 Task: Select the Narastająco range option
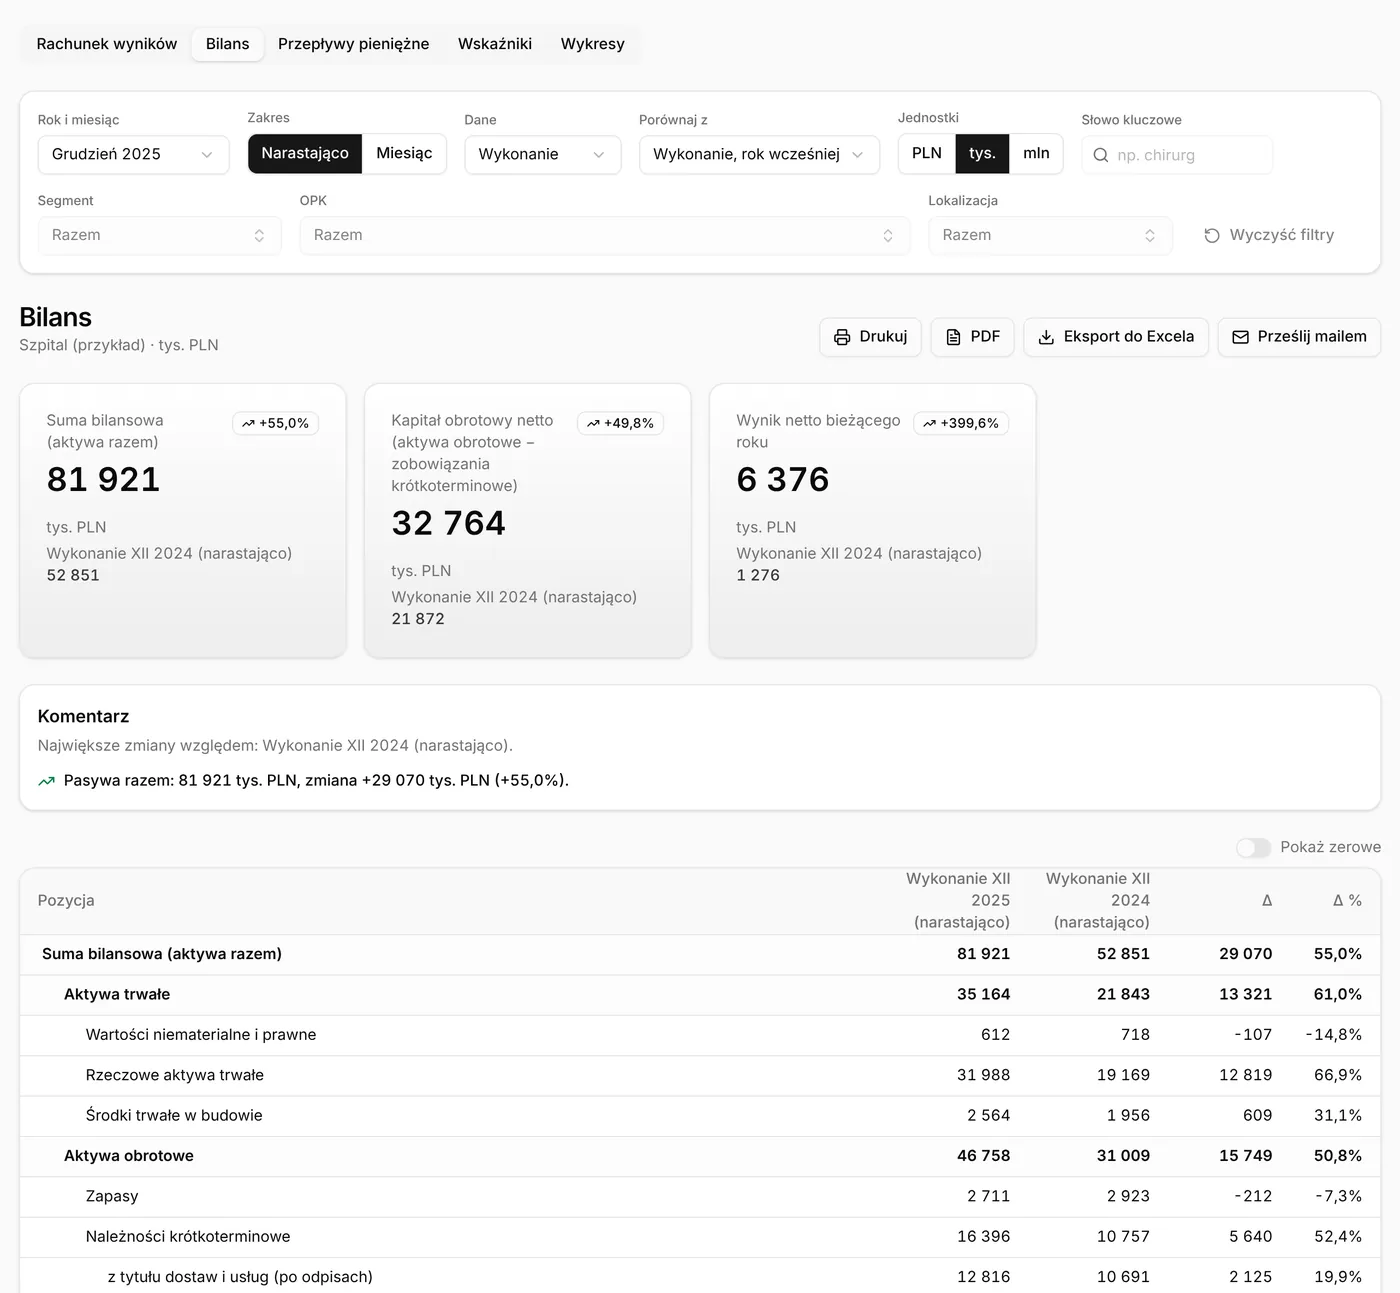point(305,153)
